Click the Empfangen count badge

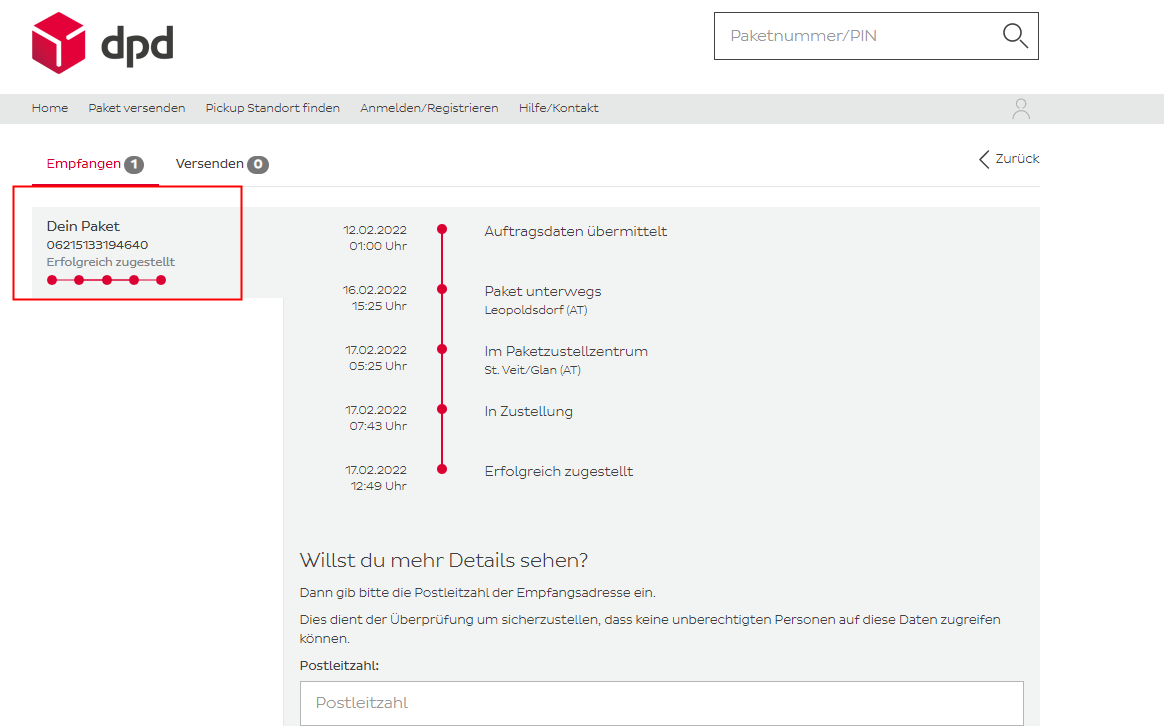134,165
